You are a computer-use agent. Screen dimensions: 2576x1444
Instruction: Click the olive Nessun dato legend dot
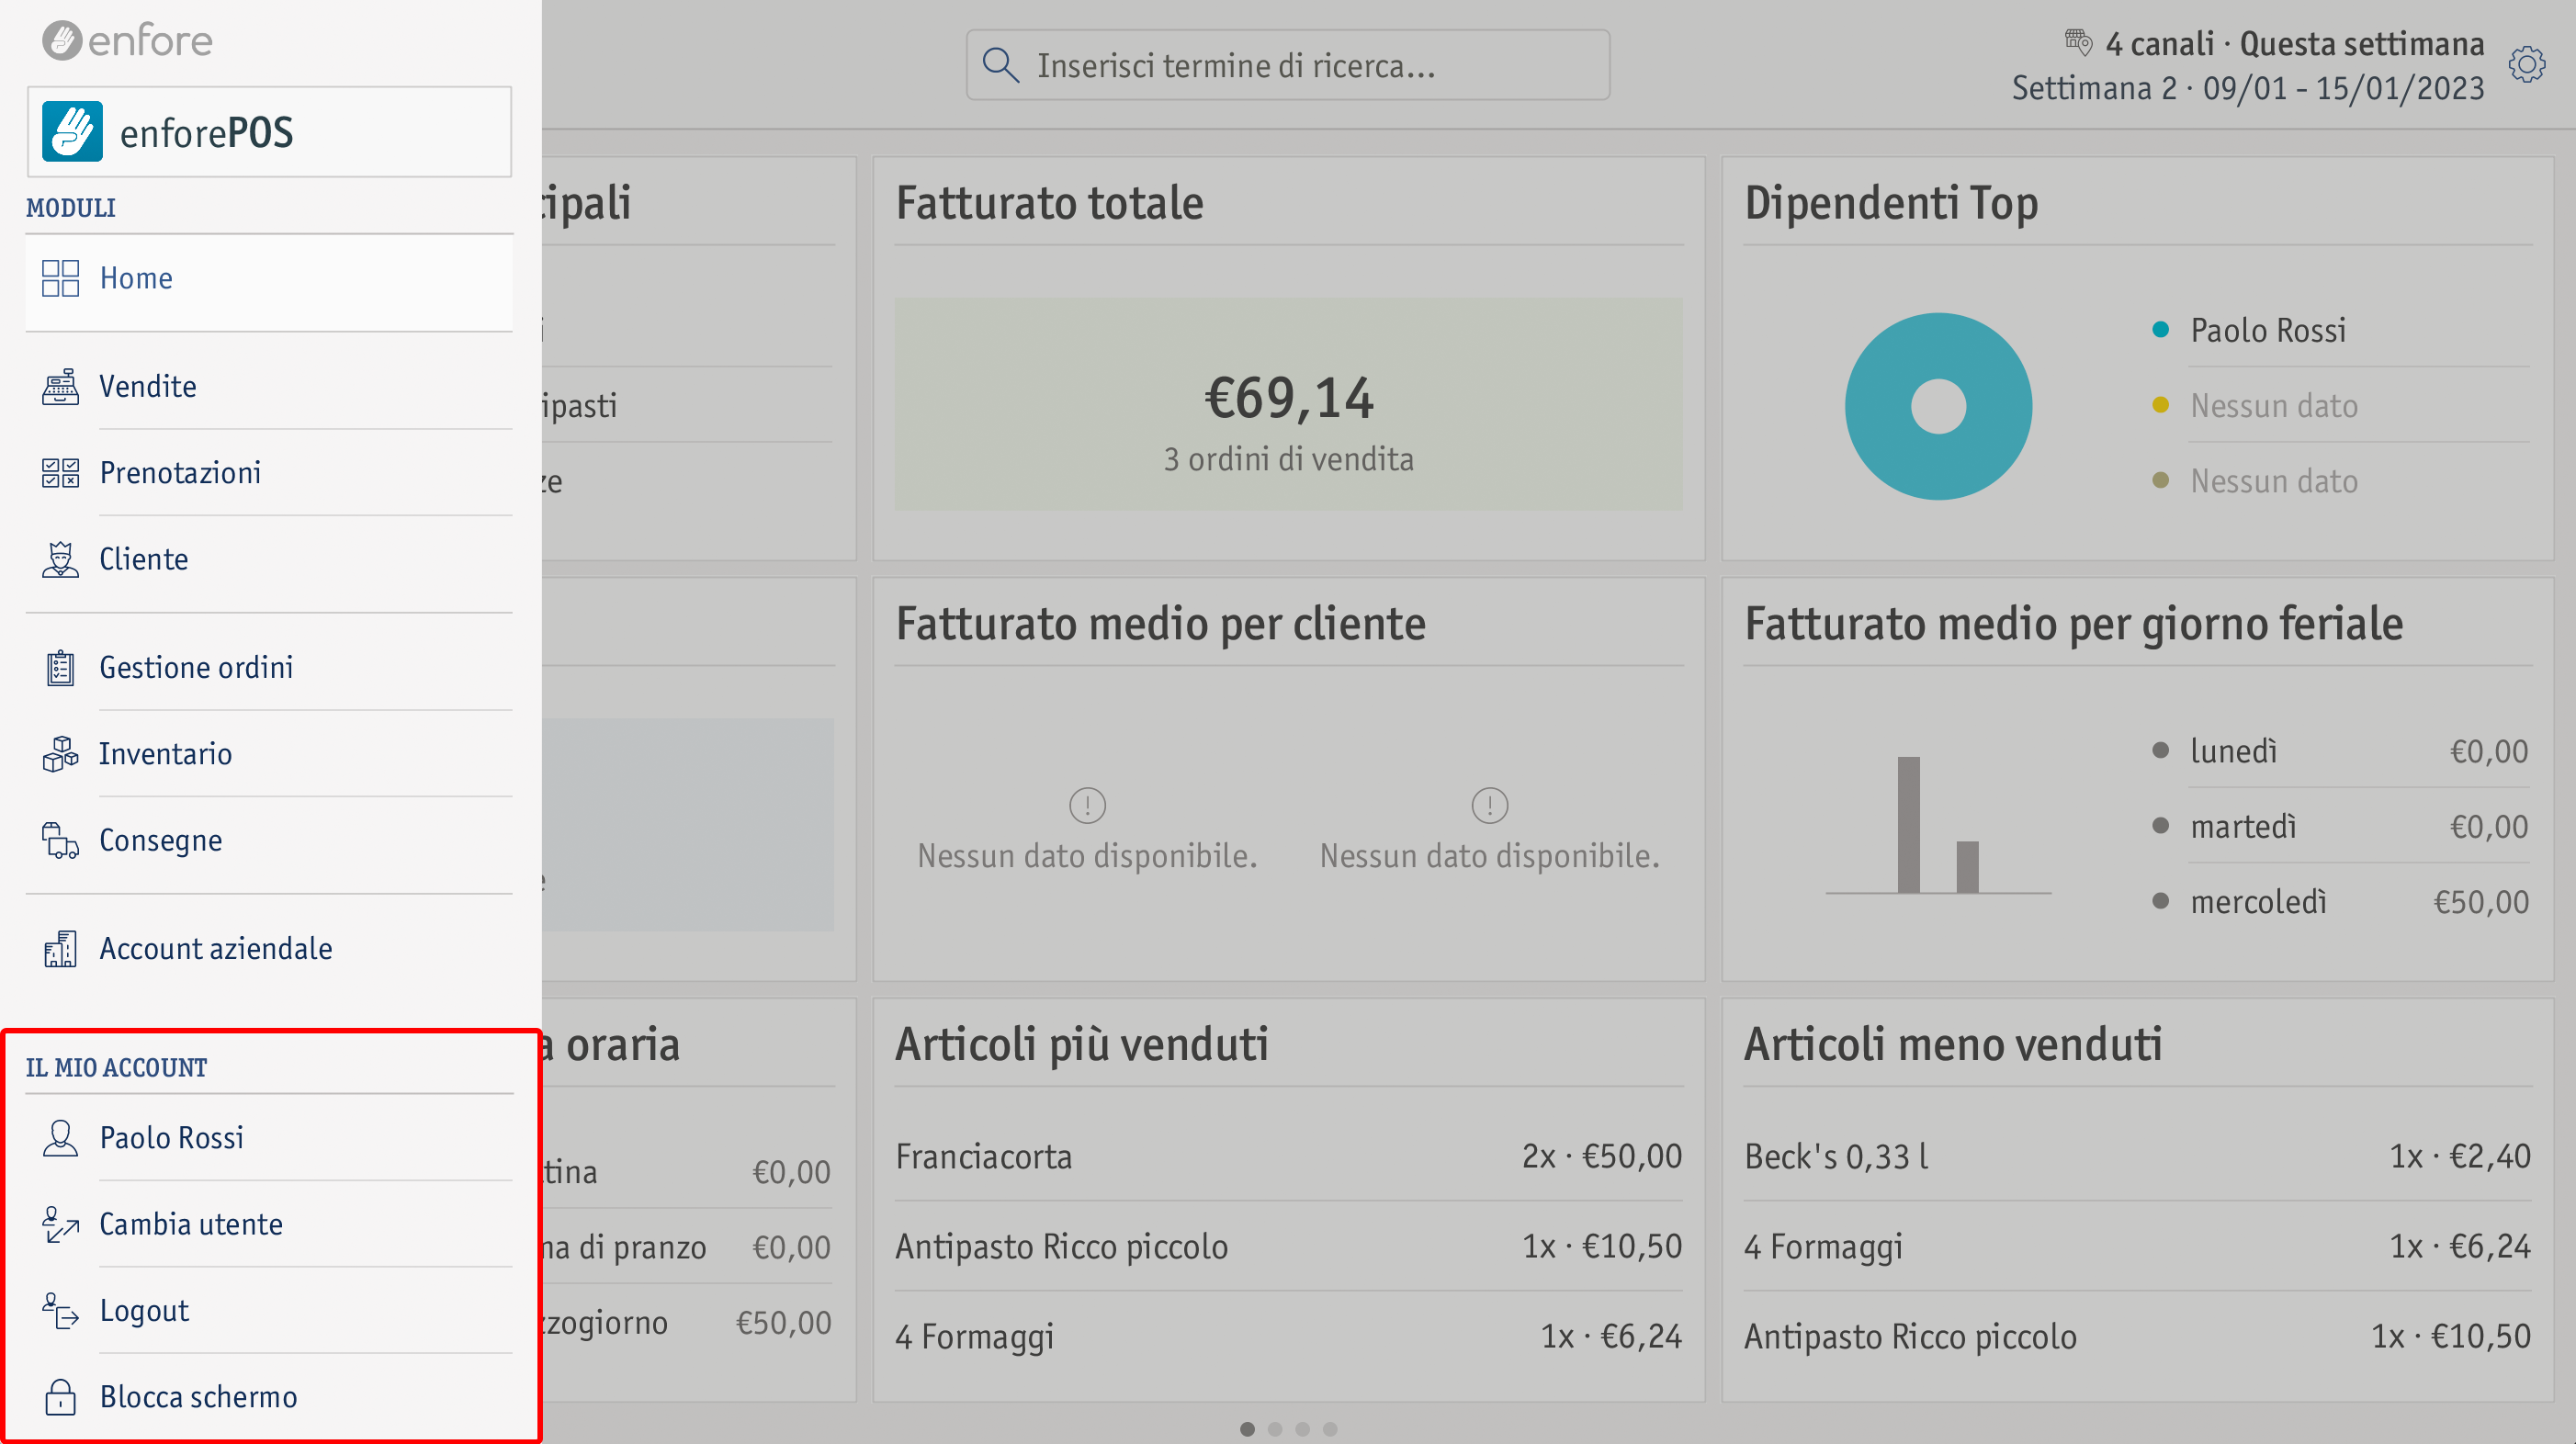coord(2160,481)
